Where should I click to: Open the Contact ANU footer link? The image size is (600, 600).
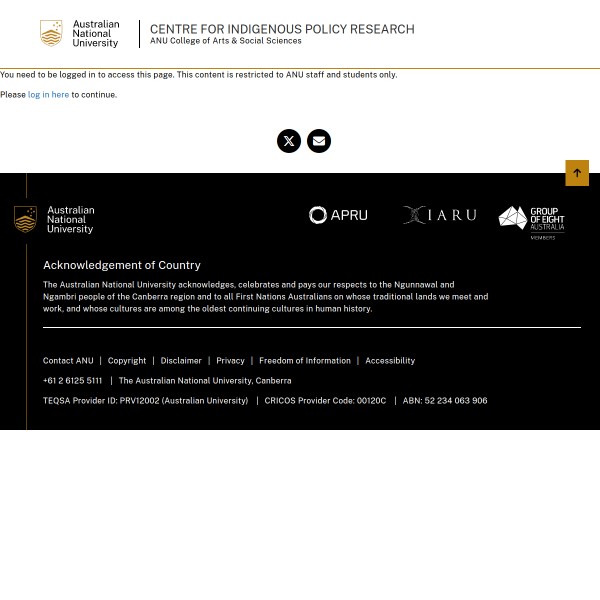[68, 361]
